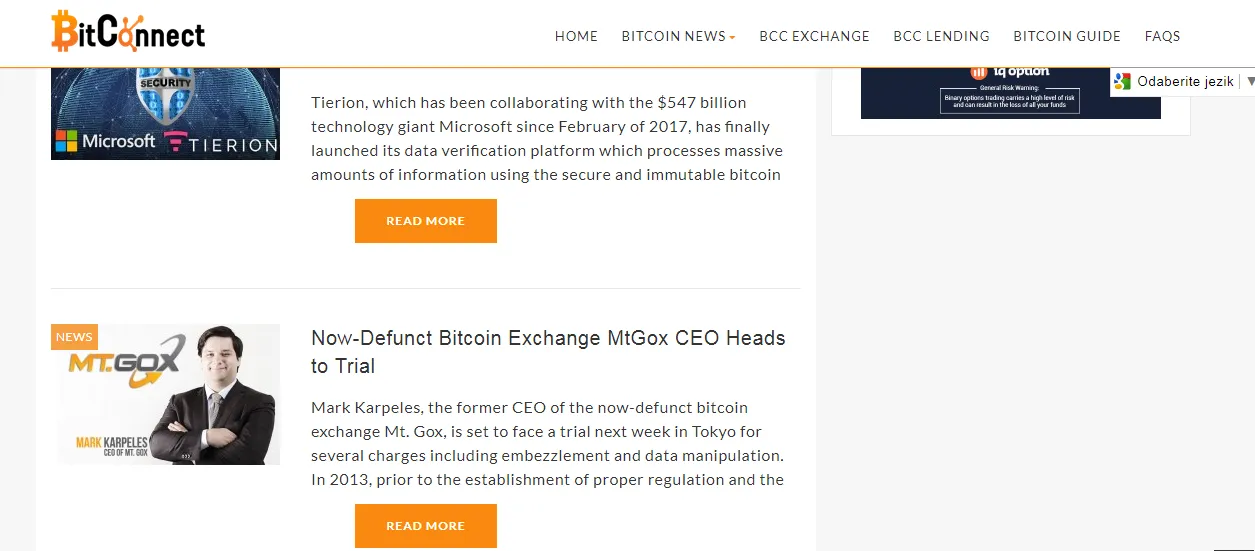Click READ MORE under the MtGox article
Screen dimensions: 1255x551
[426, 526]
